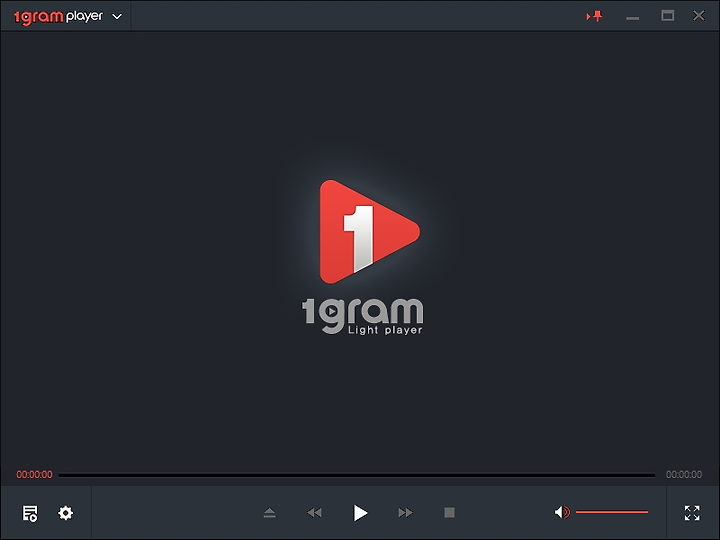The image size is (720, 540).
Task: Maximize the player window
Action: coord(668,16)
